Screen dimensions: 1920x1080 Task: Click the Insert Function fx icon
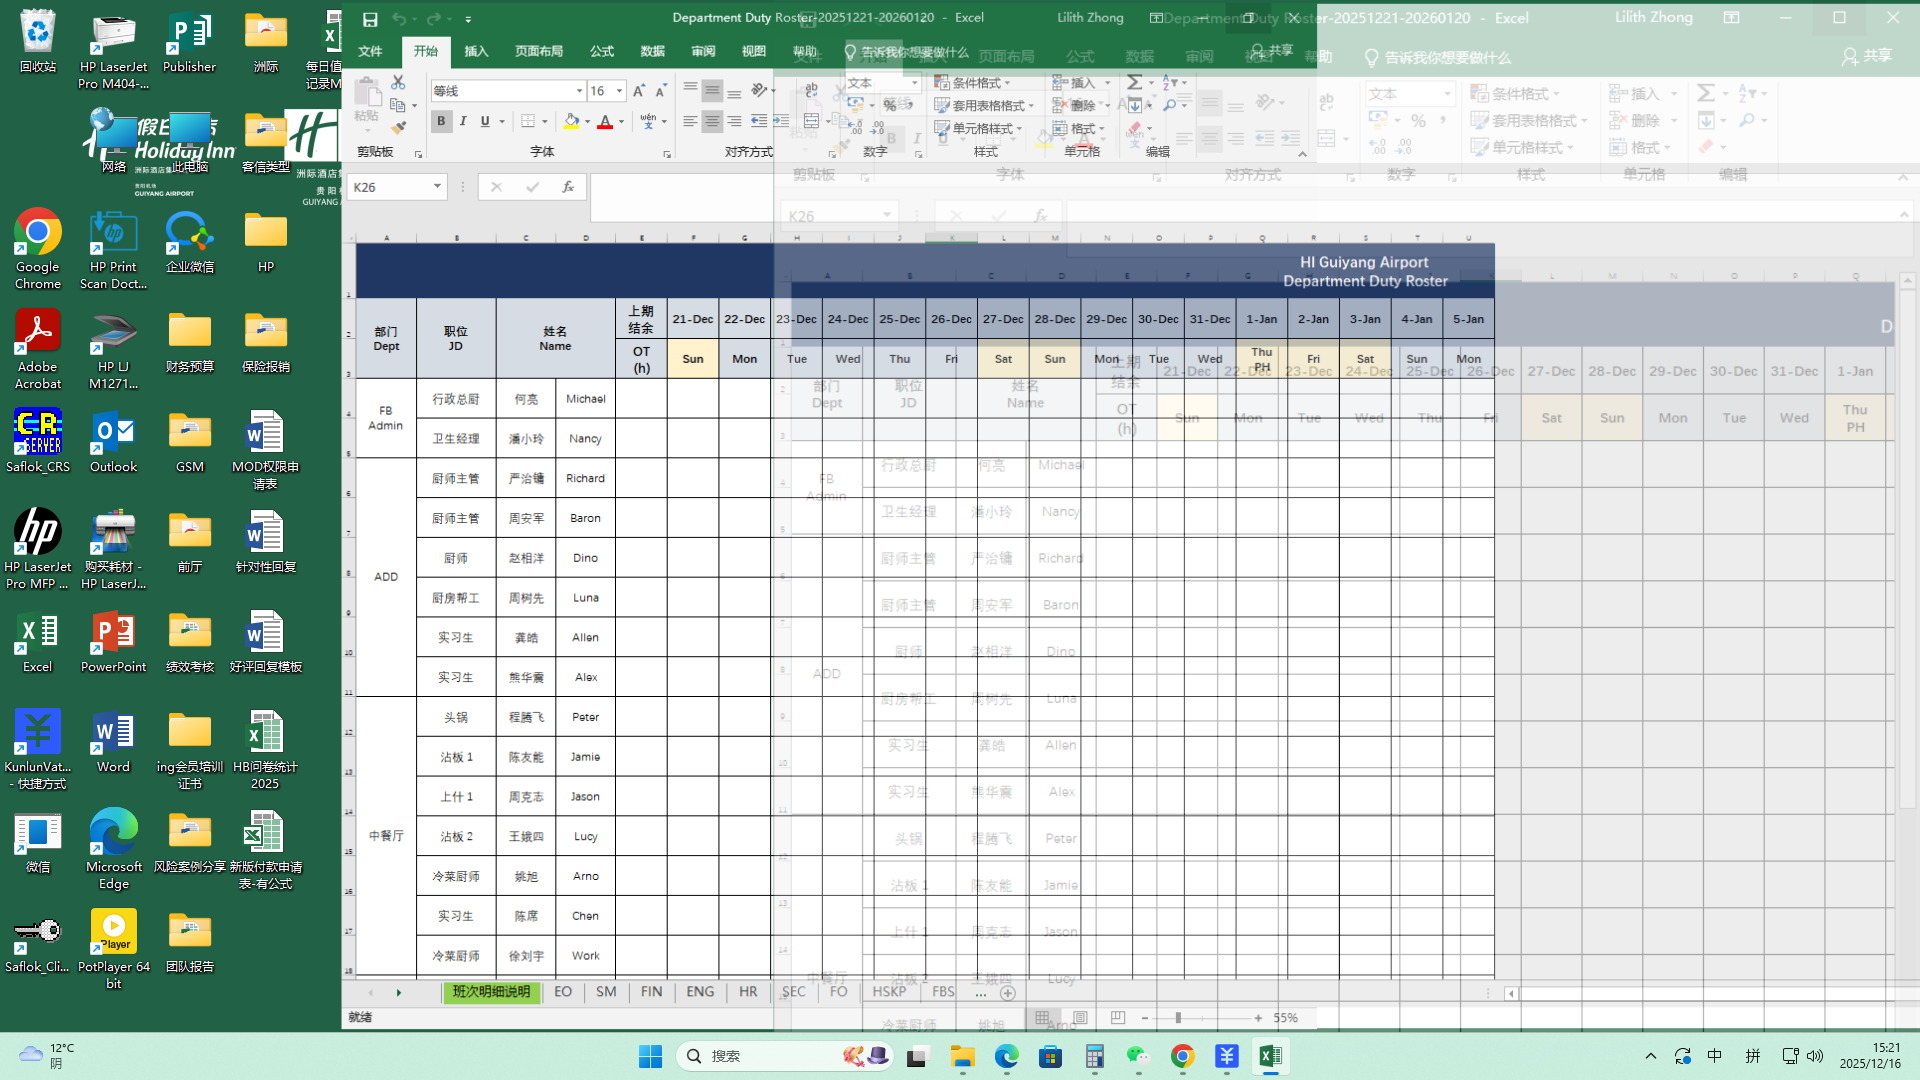[568, 187]
